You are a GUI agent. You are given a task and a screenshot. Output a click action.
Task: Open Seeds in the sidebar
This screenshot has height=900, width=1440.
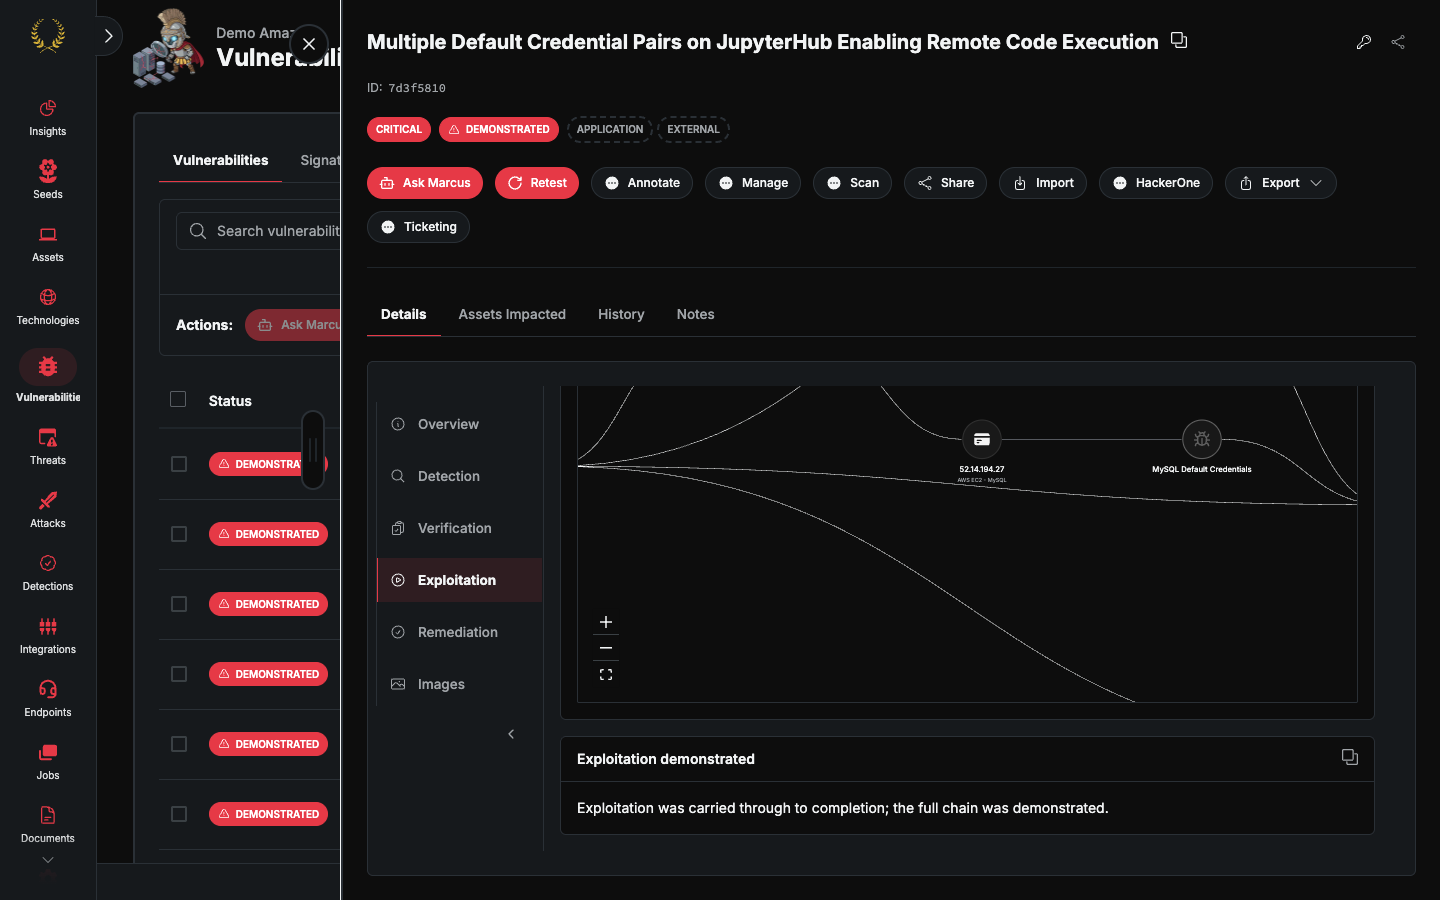(47, 181)
